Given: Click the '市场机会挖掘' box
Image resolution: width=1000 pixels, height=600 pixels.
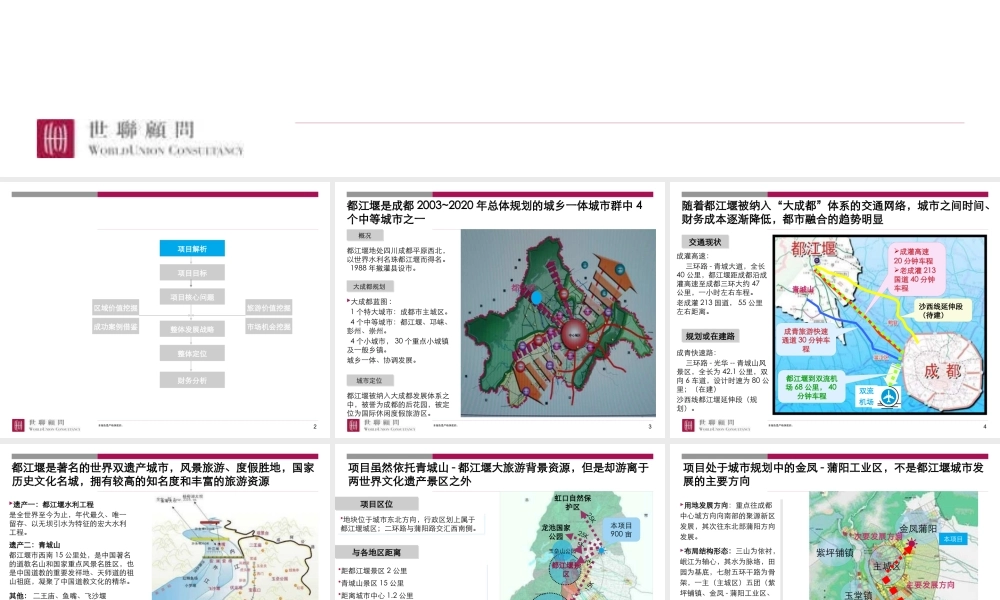Looking at the screenshot, I should point(268,326).
